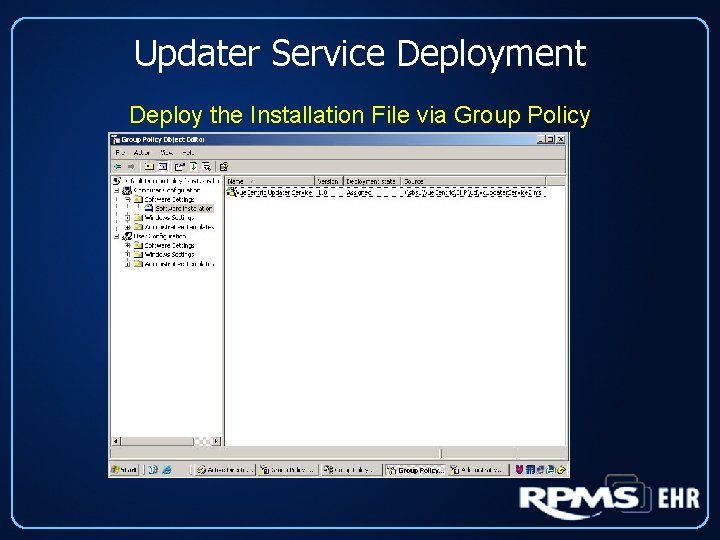Open the Action menu
Viewport: 720px width, 540px height.
[142, 152]
